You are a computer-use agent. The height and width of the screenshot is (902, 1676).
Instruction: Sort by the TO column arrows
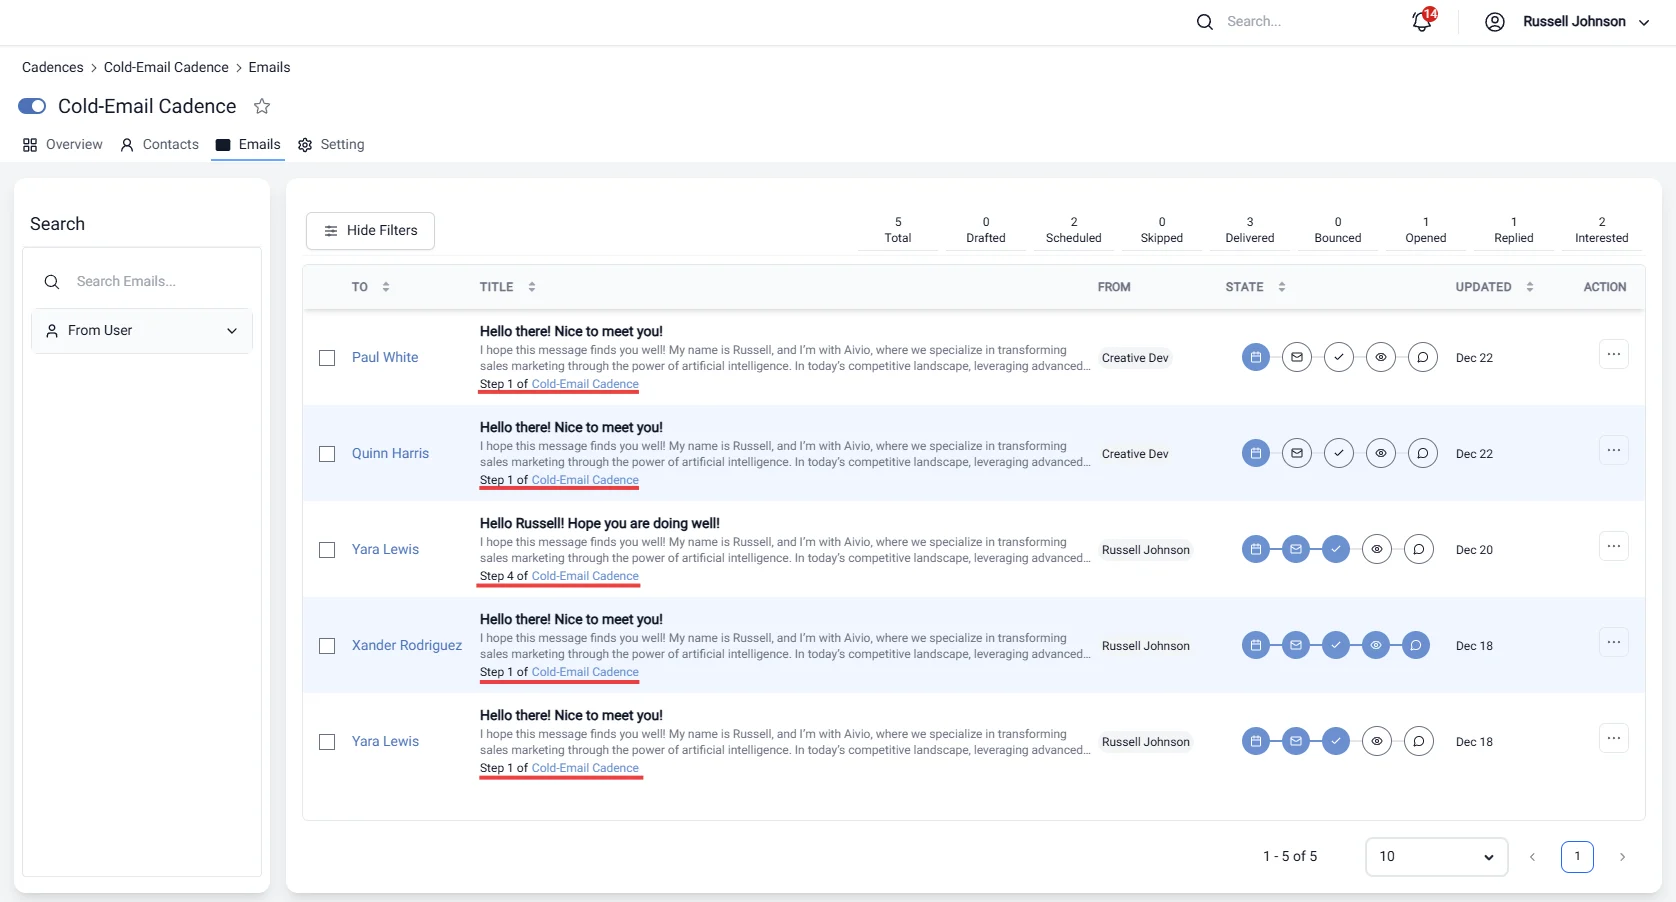tap(386, 287)
